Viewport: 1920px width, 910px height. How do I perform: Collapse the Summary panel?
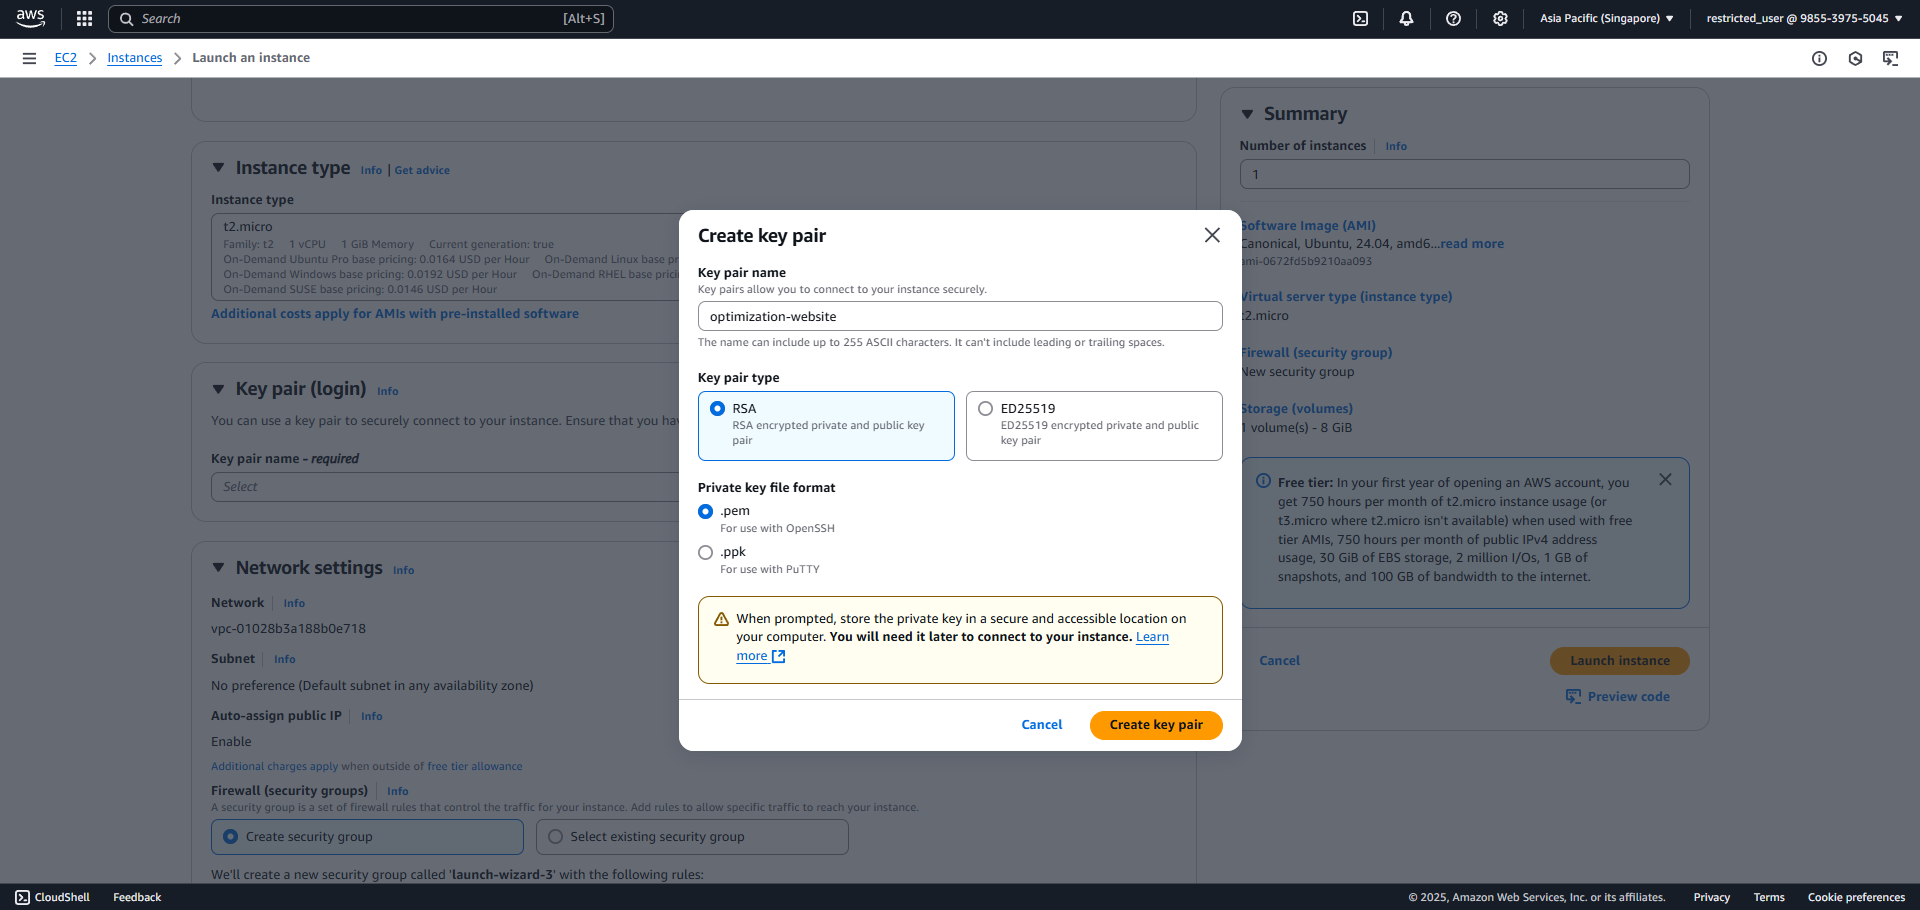(x=1247, y=114)
